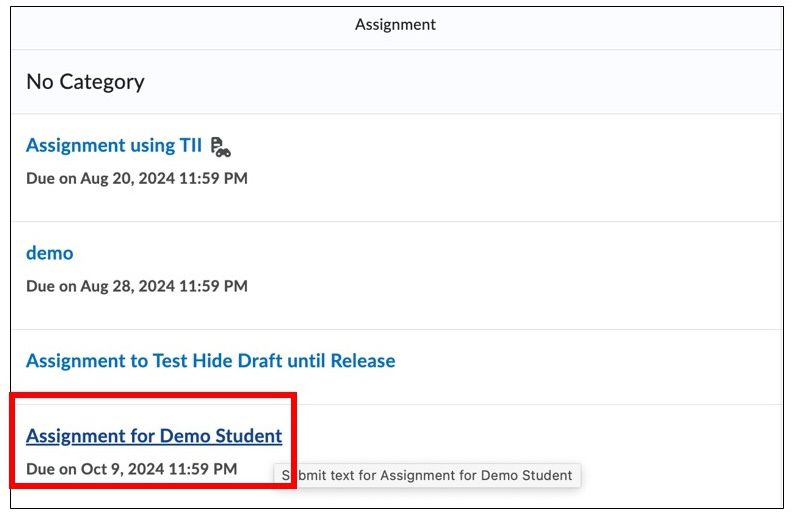This screenshot has width=794, height=516.
Task: Click the Submit text for Assignment tooltip
Action: point(427,475)
